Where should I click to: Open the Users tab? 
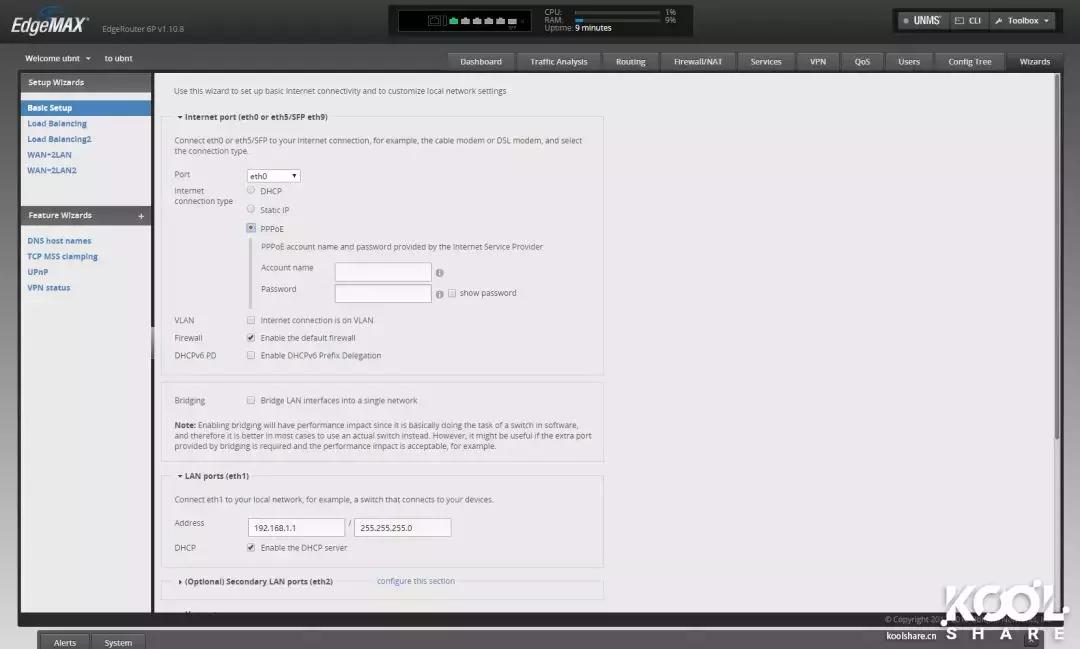(x=909, y=62)
